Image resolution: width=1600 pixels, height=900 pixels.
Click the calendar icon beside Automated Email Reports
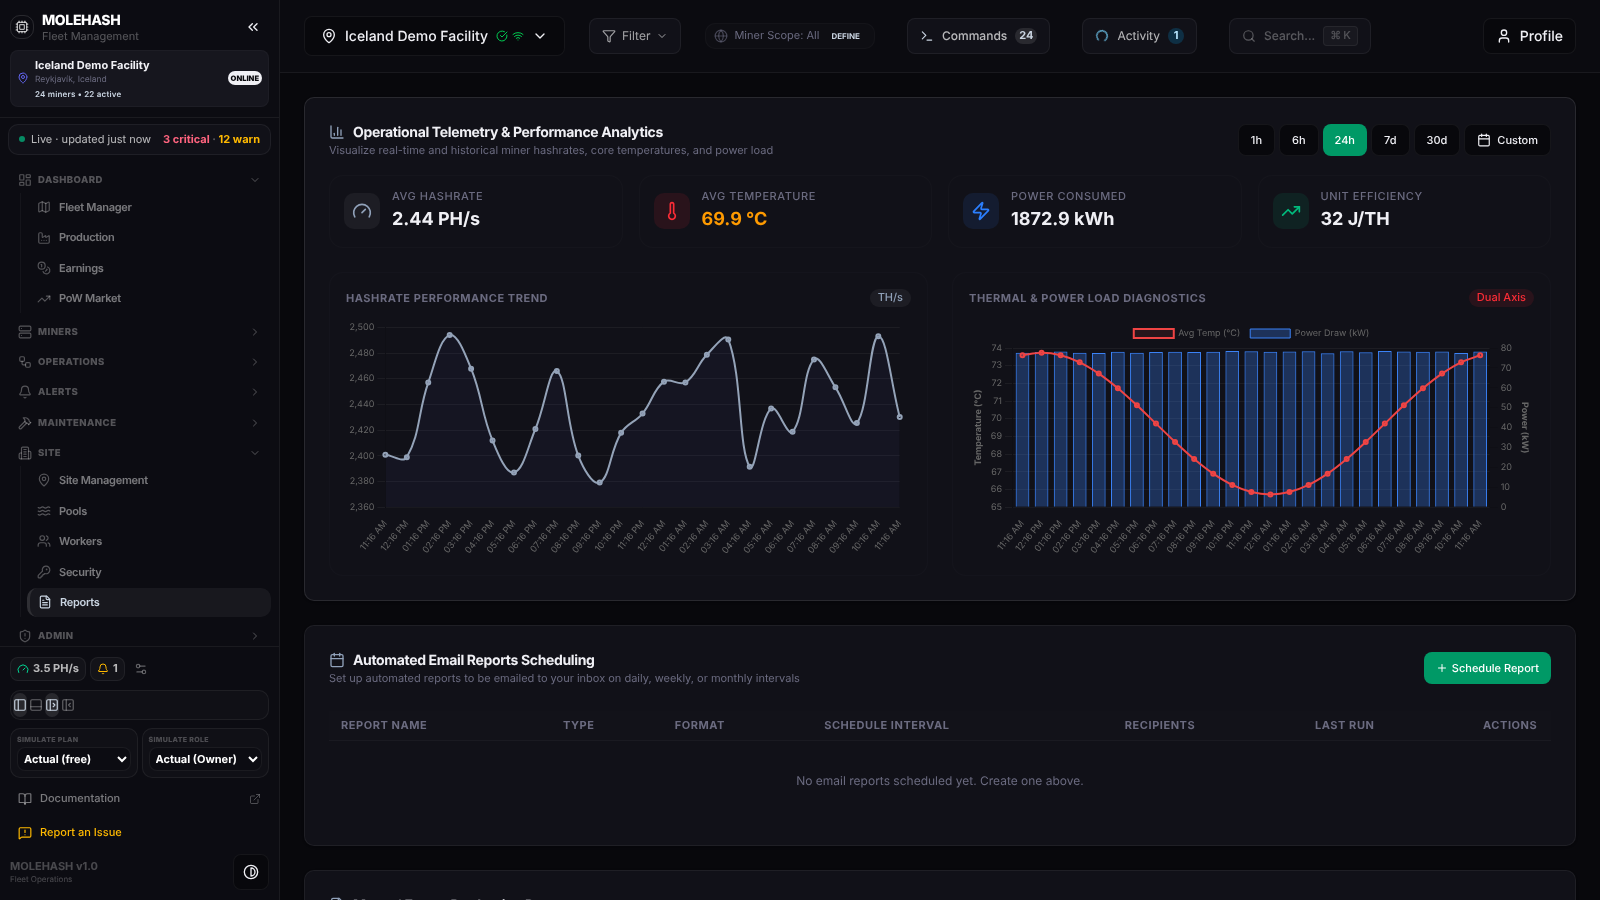pos(337,660)
